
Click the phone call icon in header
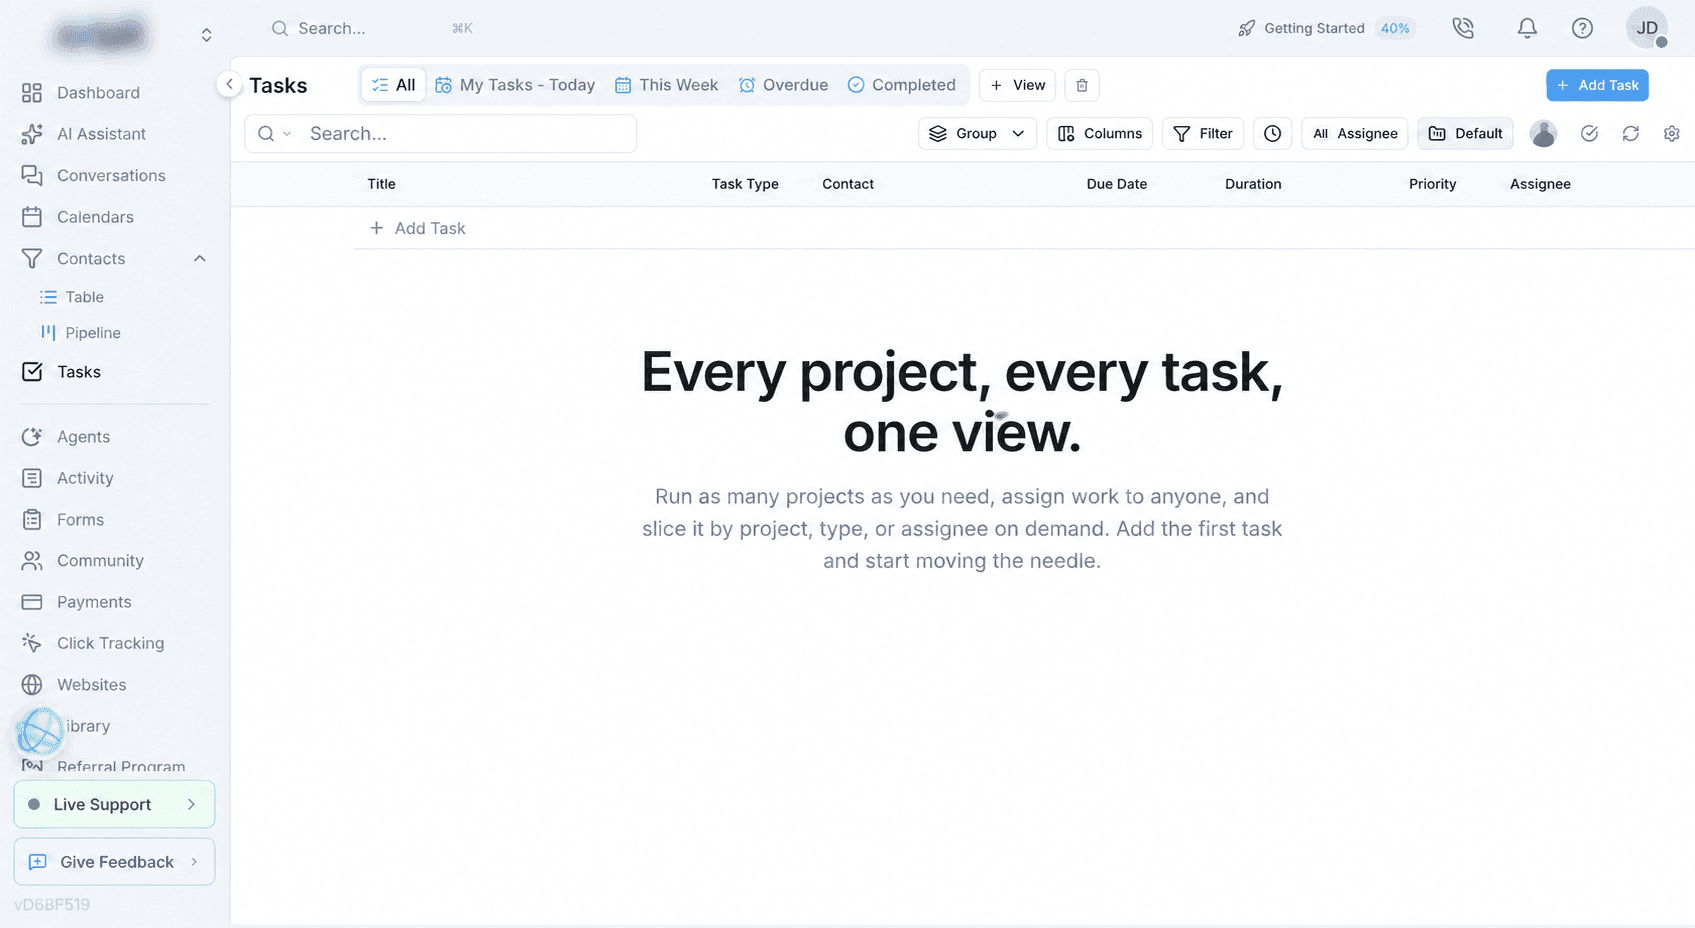click(1463, 28)
